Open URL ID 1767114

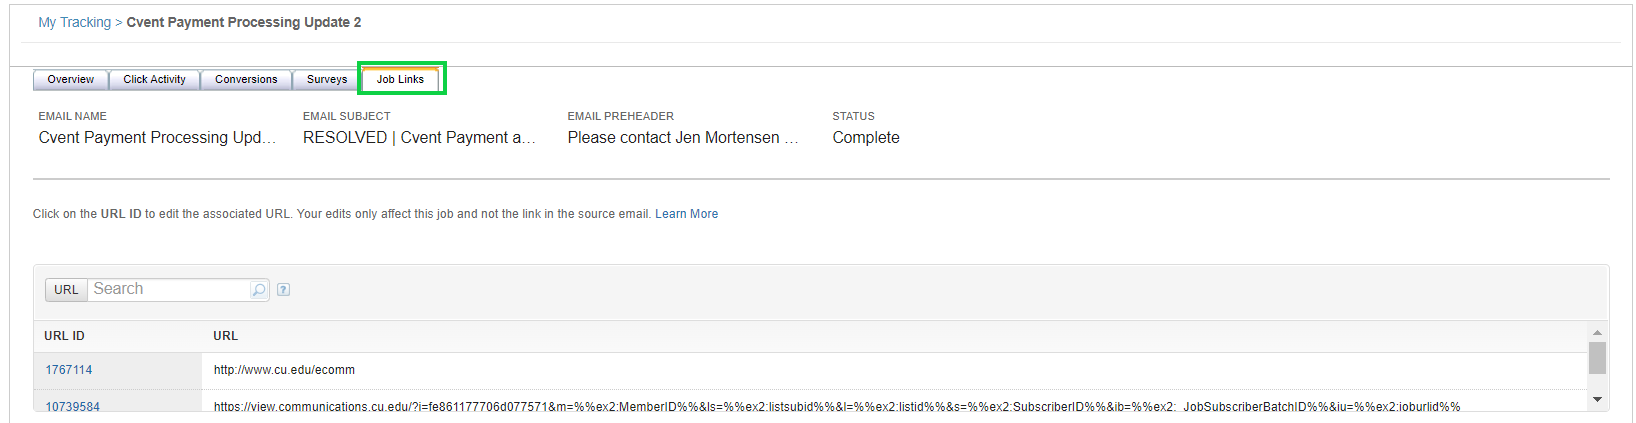click(x=68, y=370)
